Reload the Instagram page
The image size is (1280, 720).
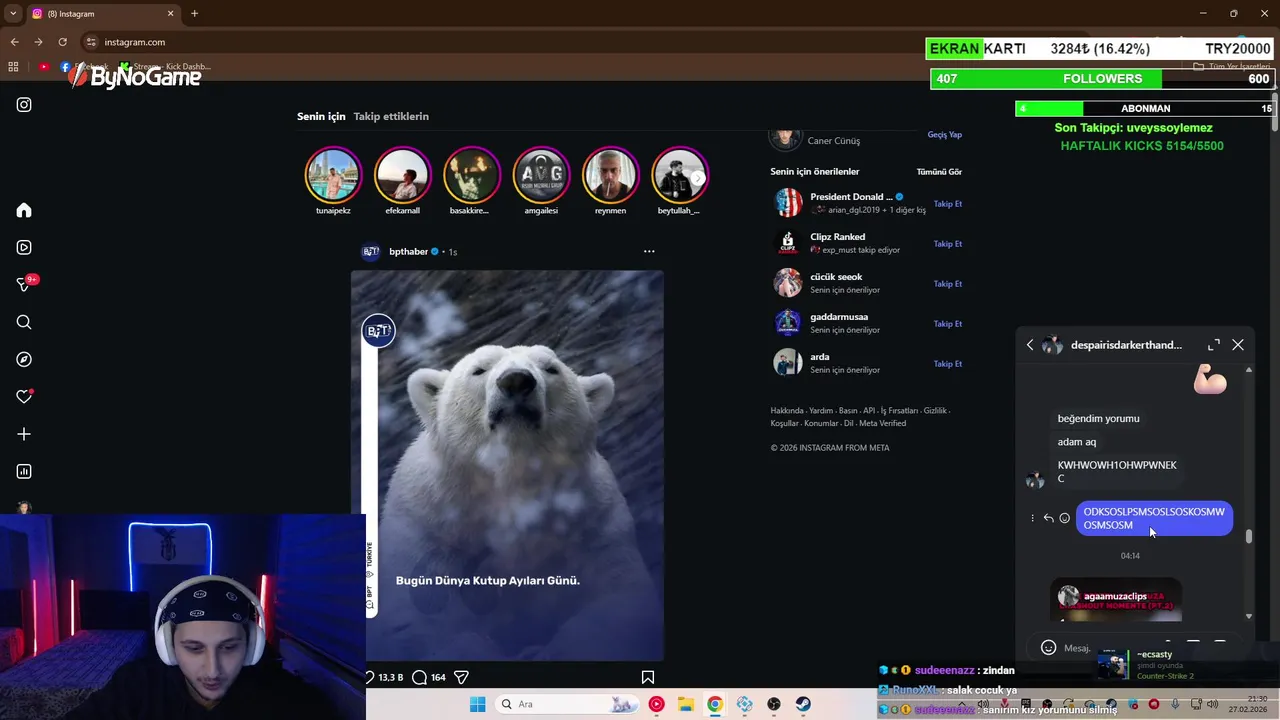[62, 42]
